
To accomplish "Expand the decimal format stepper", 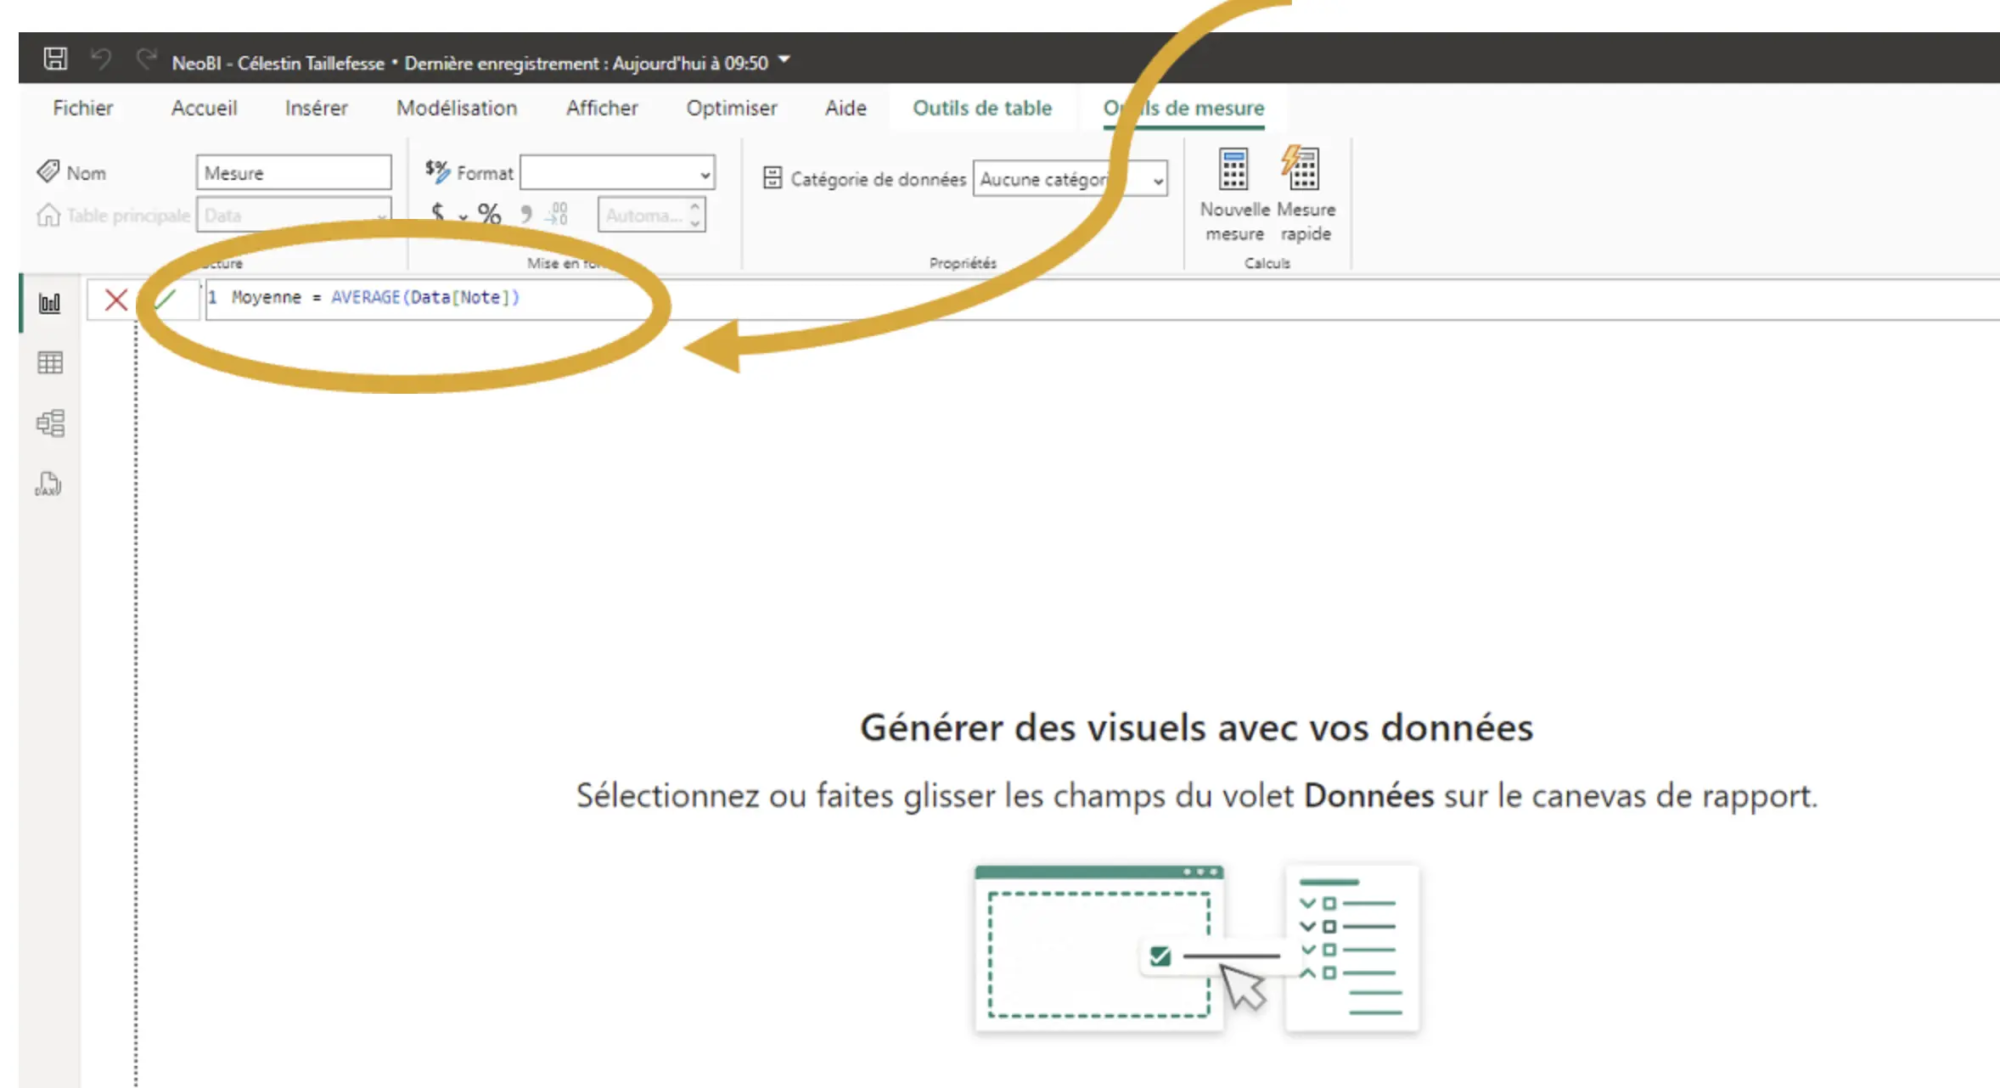I will [697, 208].
